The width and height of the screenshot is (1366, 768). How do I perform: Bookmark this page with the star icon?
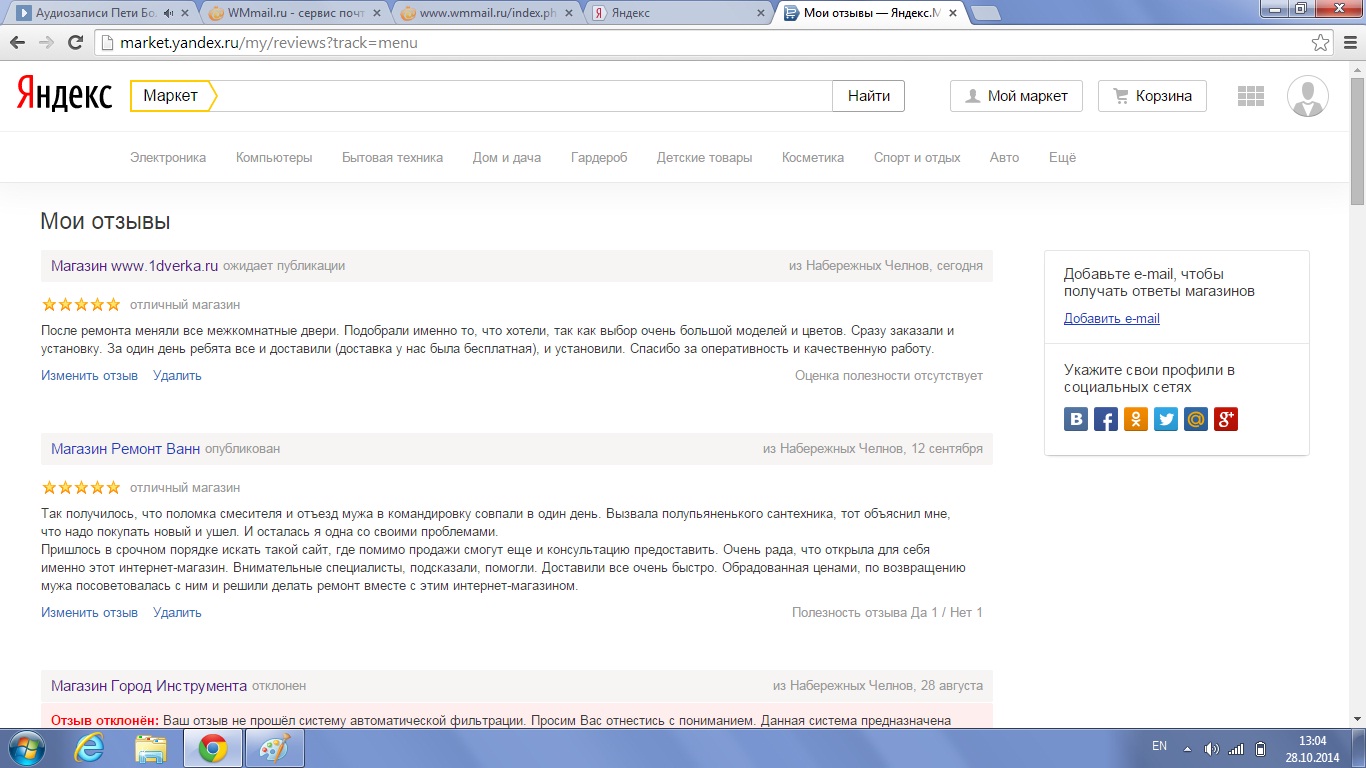1321,43
